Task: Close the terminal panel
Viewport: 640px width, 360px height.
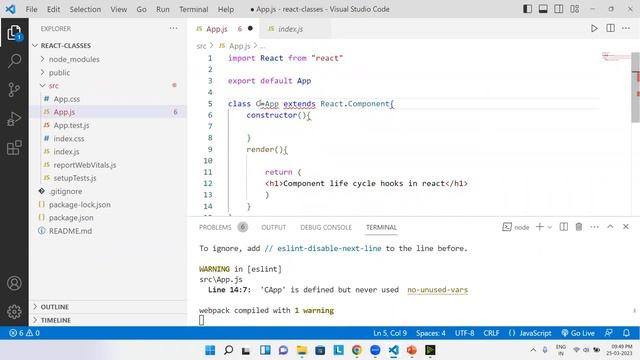Action: [x=626, y=227]
